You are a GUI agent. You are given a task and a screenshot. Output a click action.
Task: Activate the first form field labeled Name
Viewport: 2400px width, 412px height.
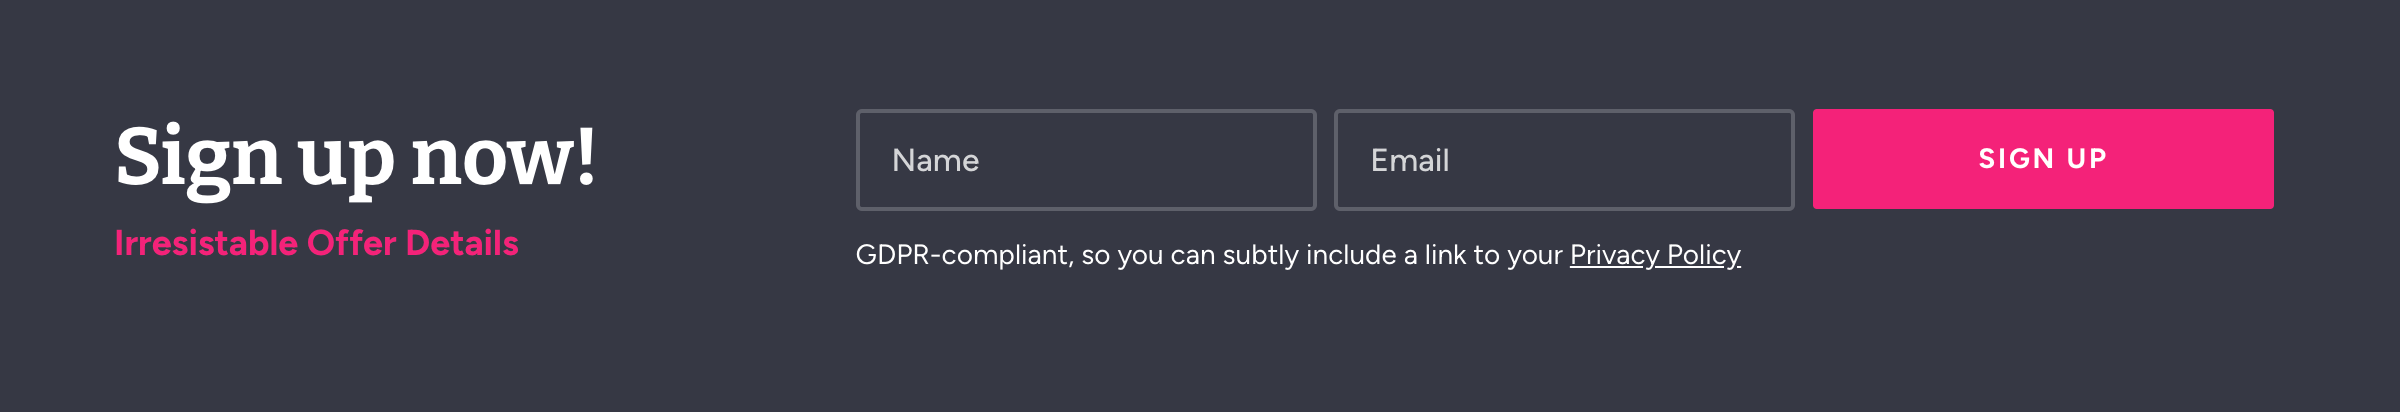coord(1086,160)
